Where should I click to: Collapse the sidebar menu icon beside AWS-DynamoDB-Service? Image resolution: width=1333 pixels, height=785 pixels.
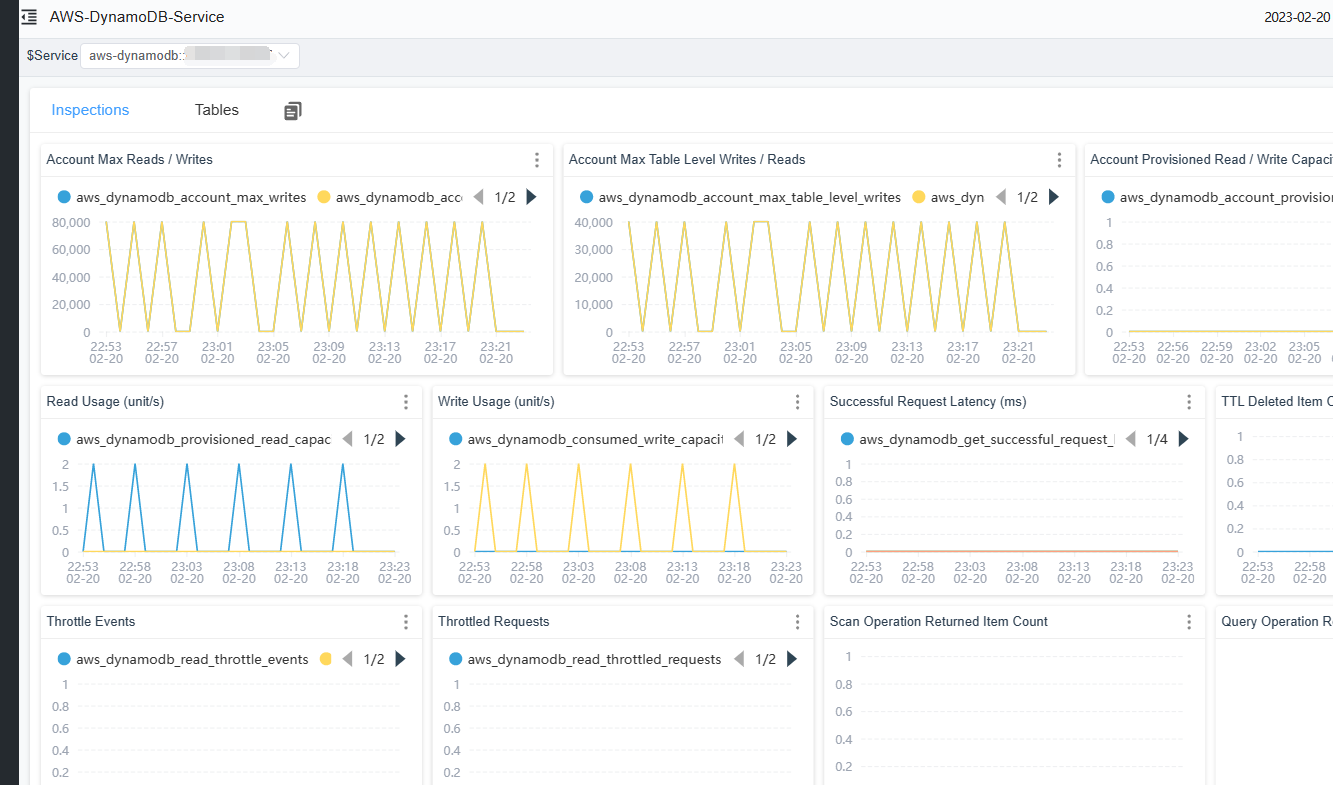coord(29,17)
